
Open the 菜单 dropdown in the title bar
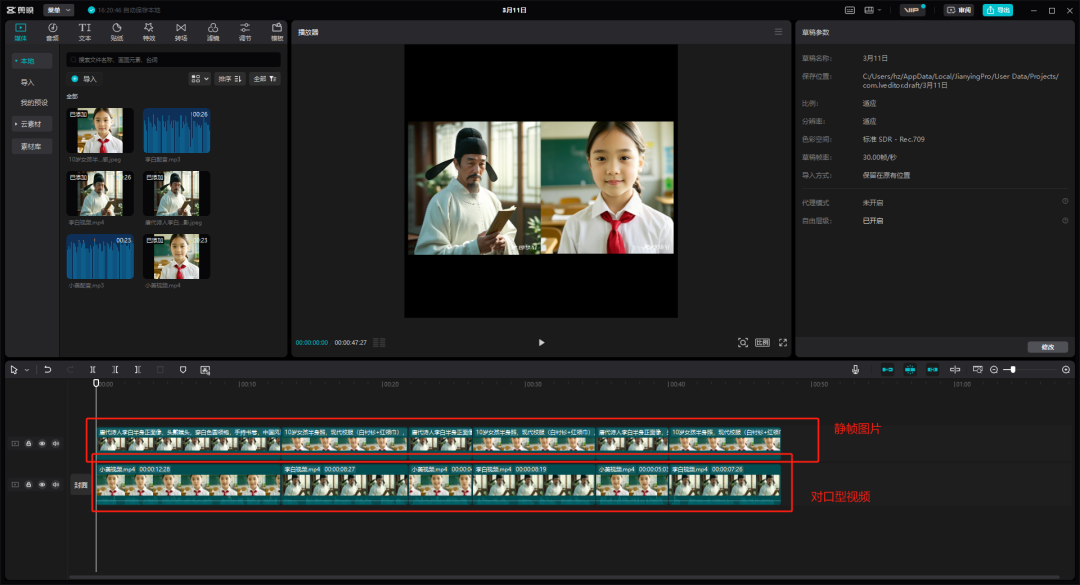click(58, 10)
